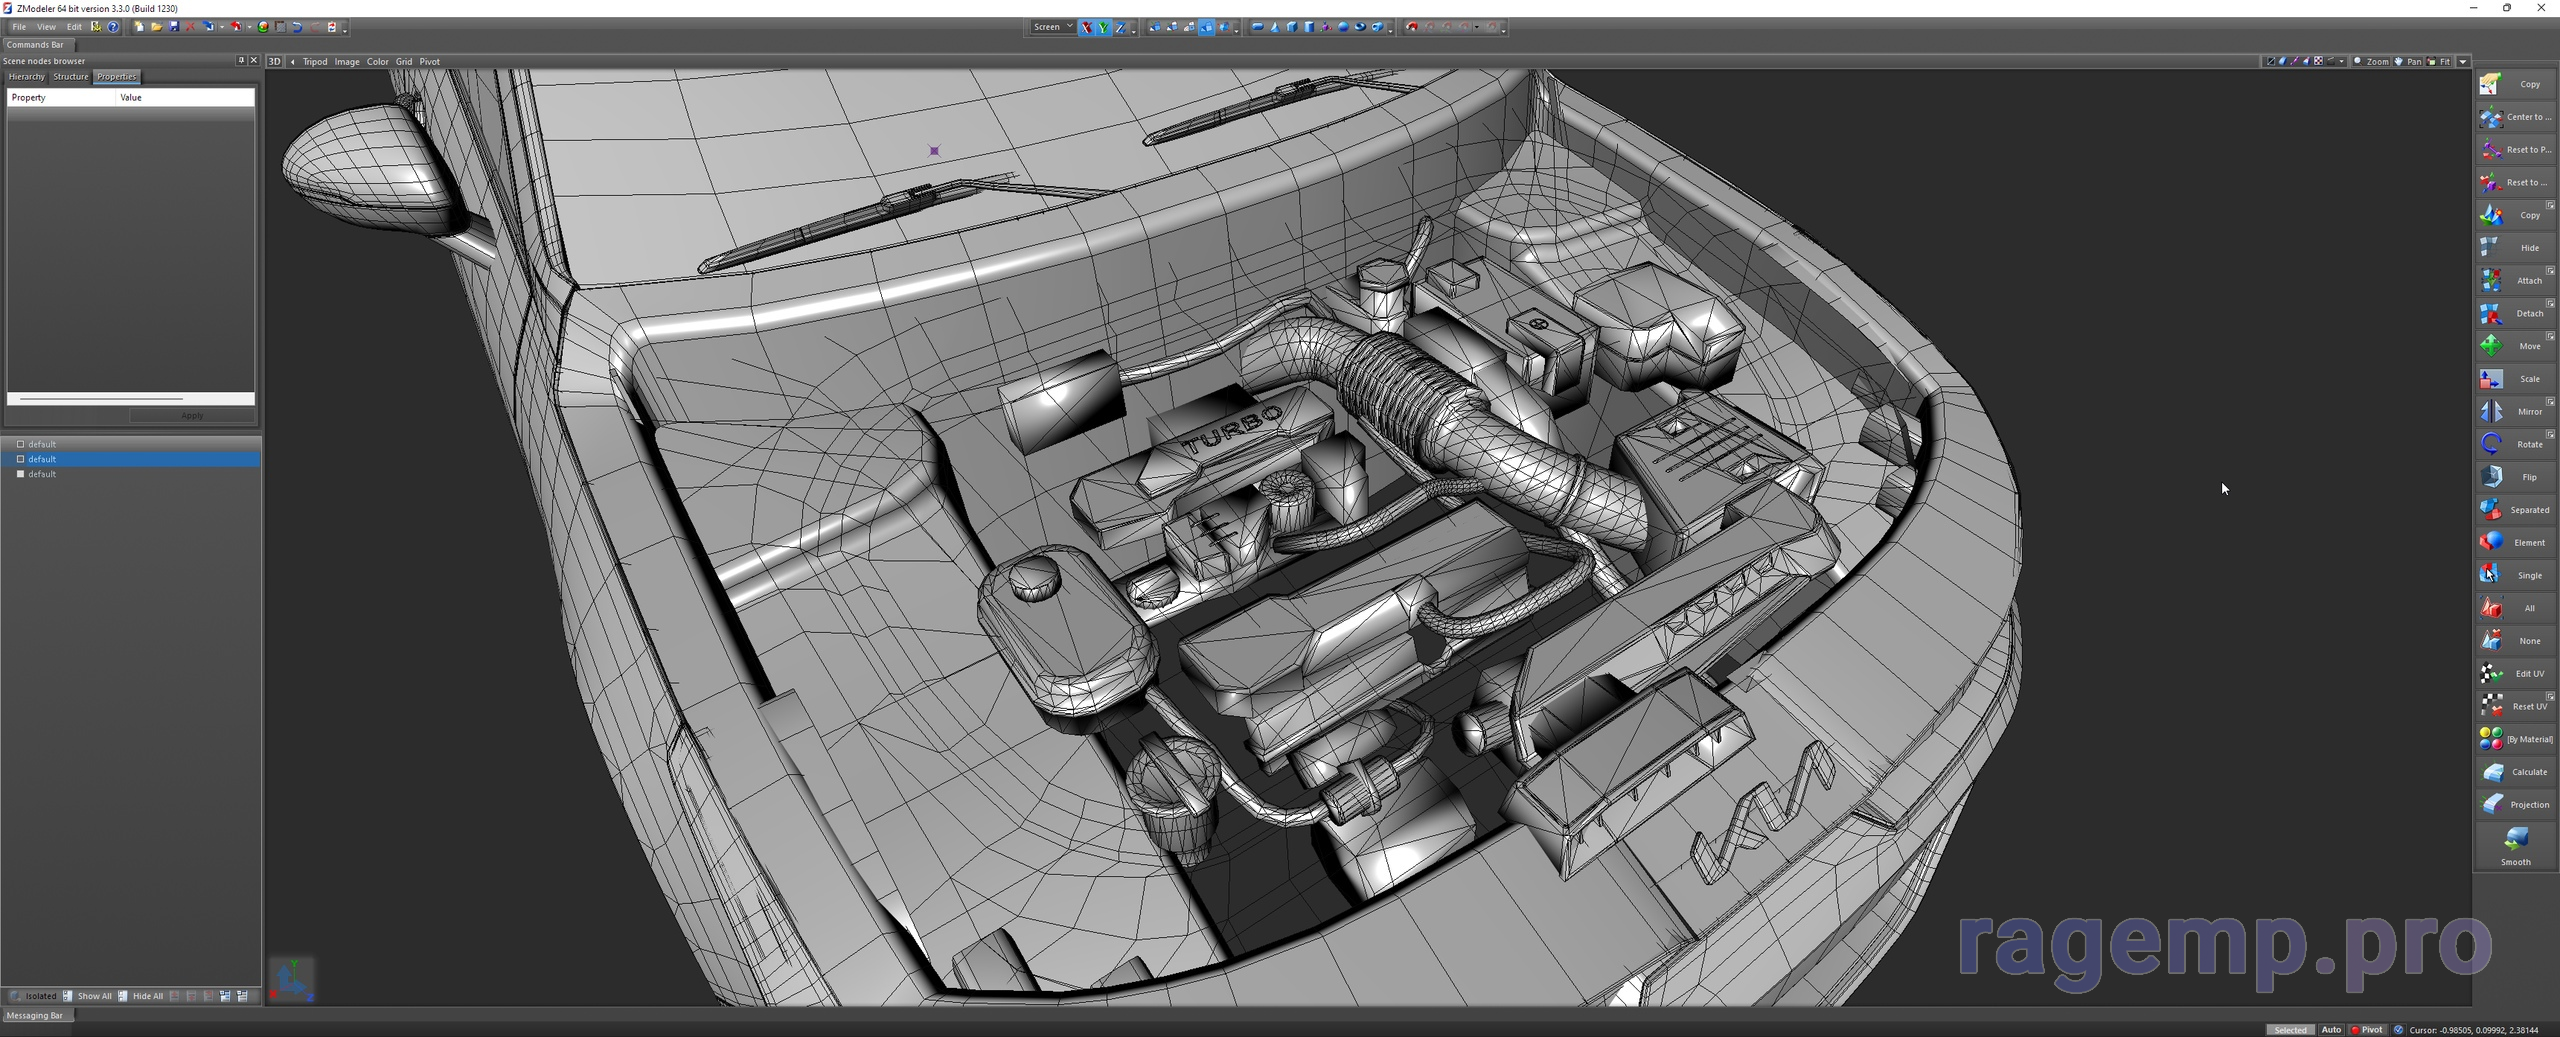Click the blue Undo arrow icon

coord(297,27)
